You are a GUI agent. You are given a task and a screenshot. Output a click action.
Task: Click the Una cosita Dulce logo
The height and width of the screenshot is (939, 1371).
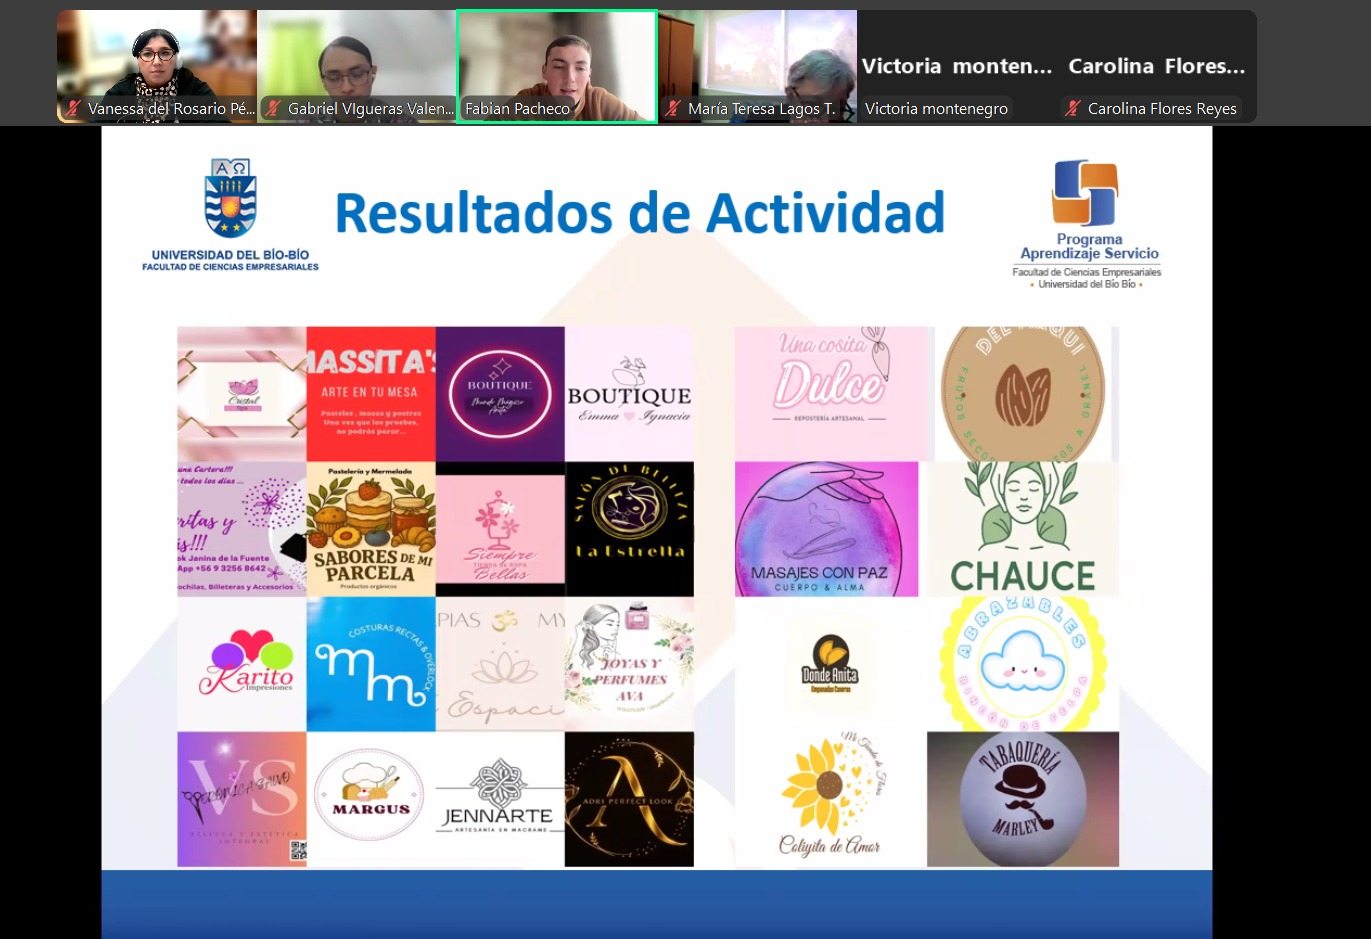click(832, 394)
